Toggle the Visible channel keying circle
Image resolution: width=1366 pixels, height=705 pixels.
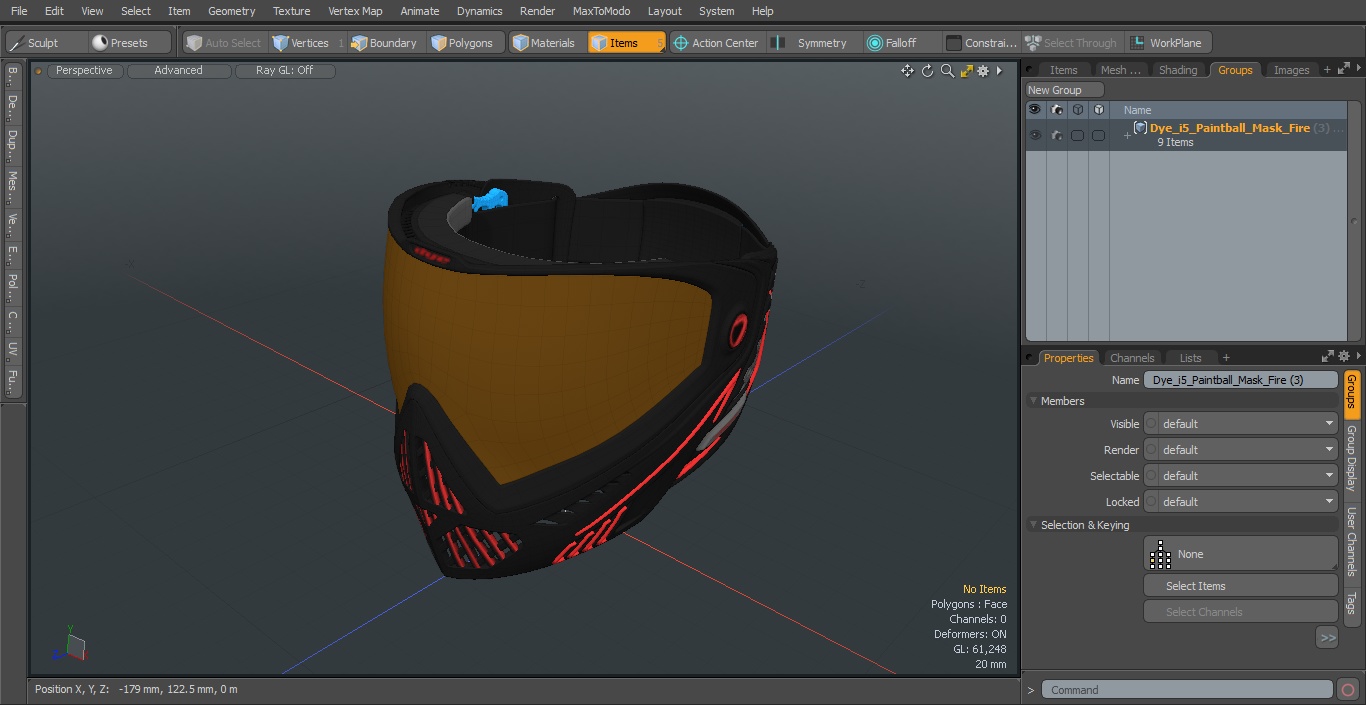(x=1151, y=424)
